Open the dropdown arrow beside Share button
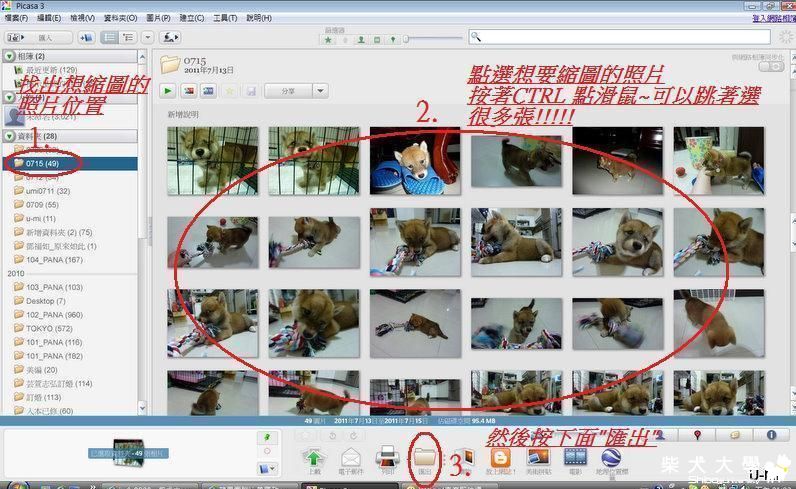 [x=320, y=91]
